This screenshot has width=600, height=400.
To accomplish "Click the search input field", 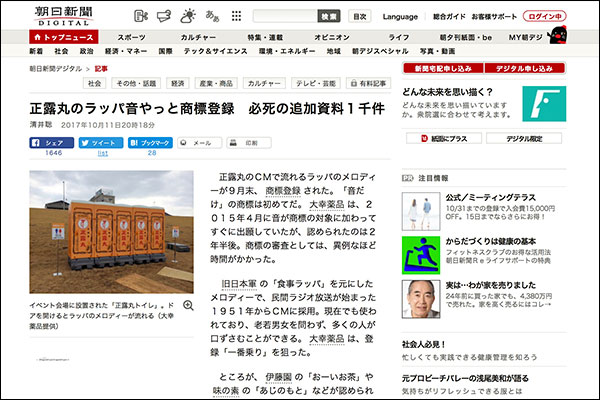I will point(284,17).
